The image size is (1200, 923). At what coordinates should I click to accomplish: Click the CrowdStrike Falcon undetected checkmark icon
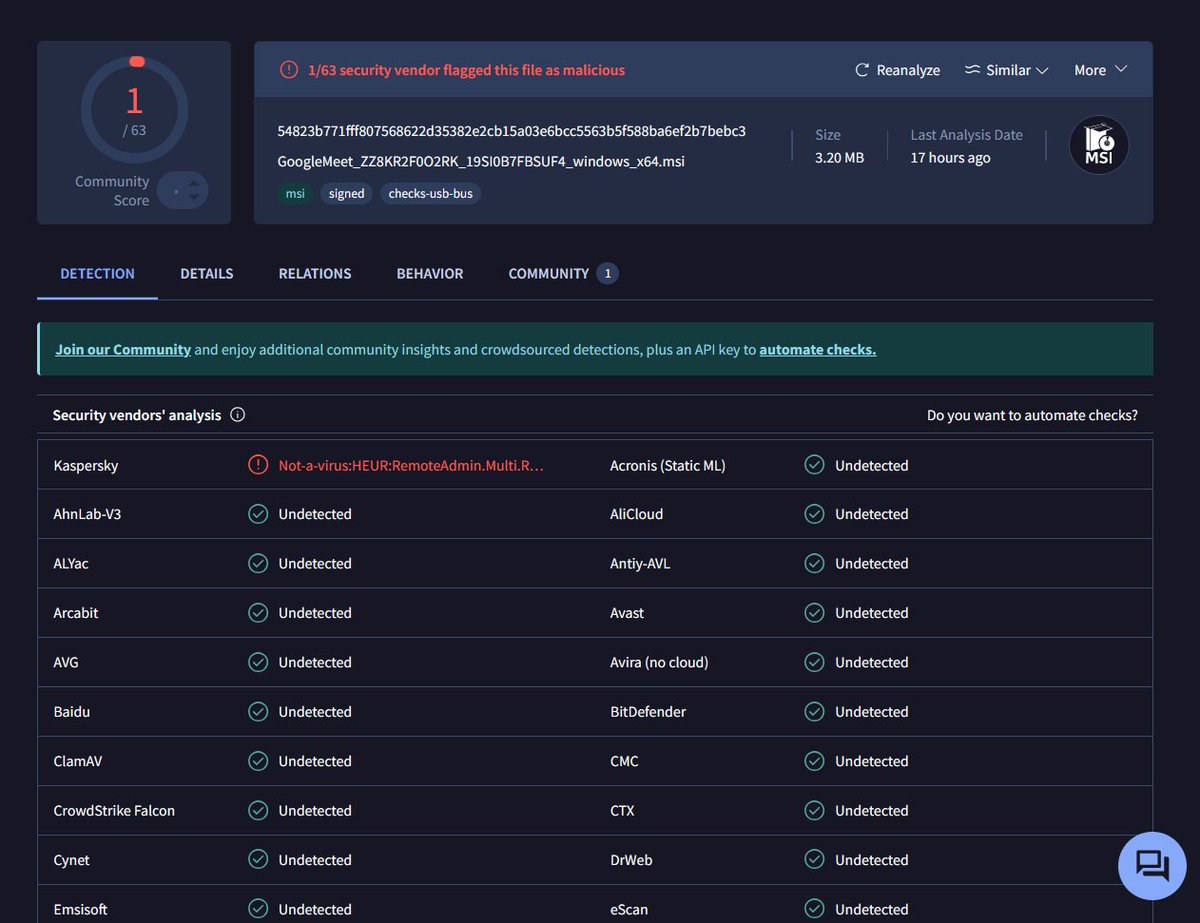(x=258, y=810)
